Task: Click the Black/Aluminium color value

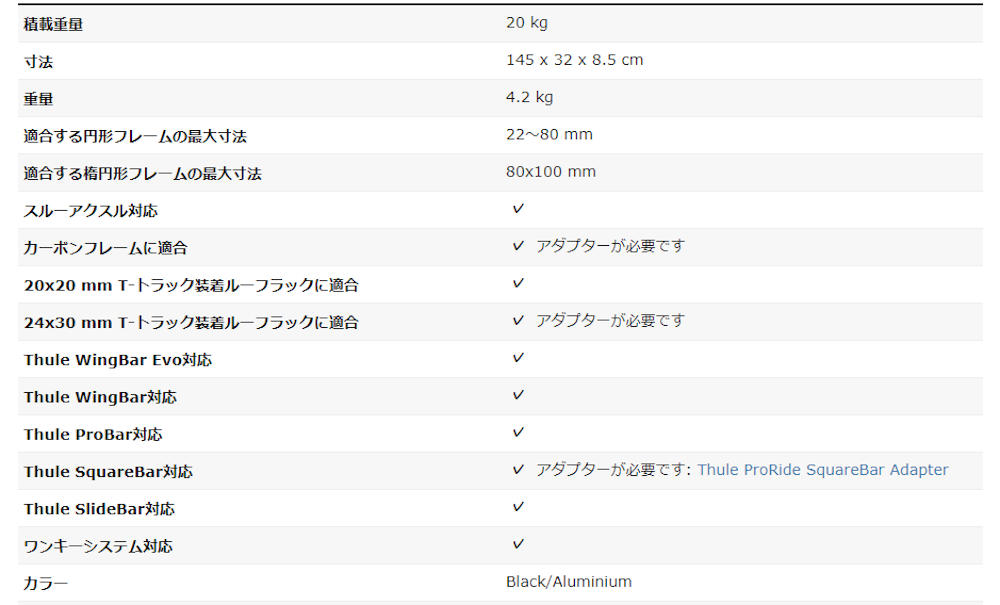Action: pos(569,581)
